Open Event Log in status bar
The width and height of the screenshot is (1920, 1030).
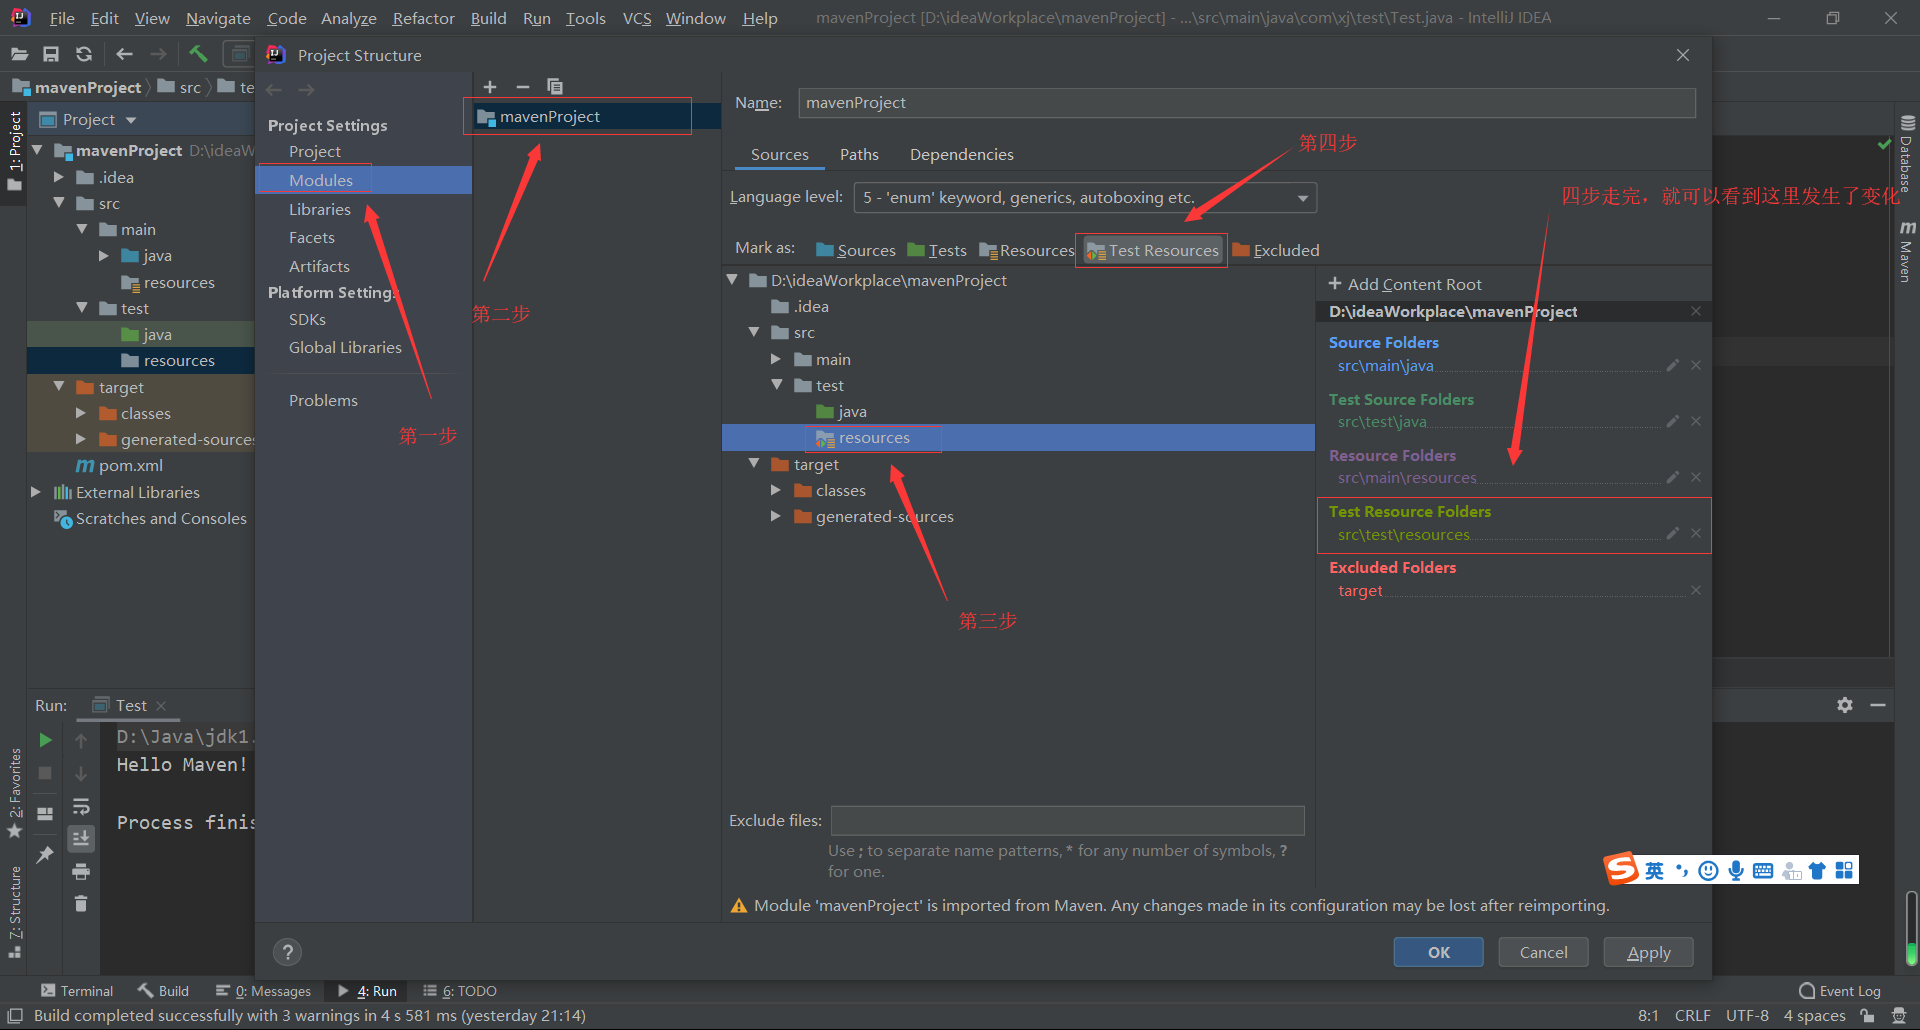click(1840, 991)
